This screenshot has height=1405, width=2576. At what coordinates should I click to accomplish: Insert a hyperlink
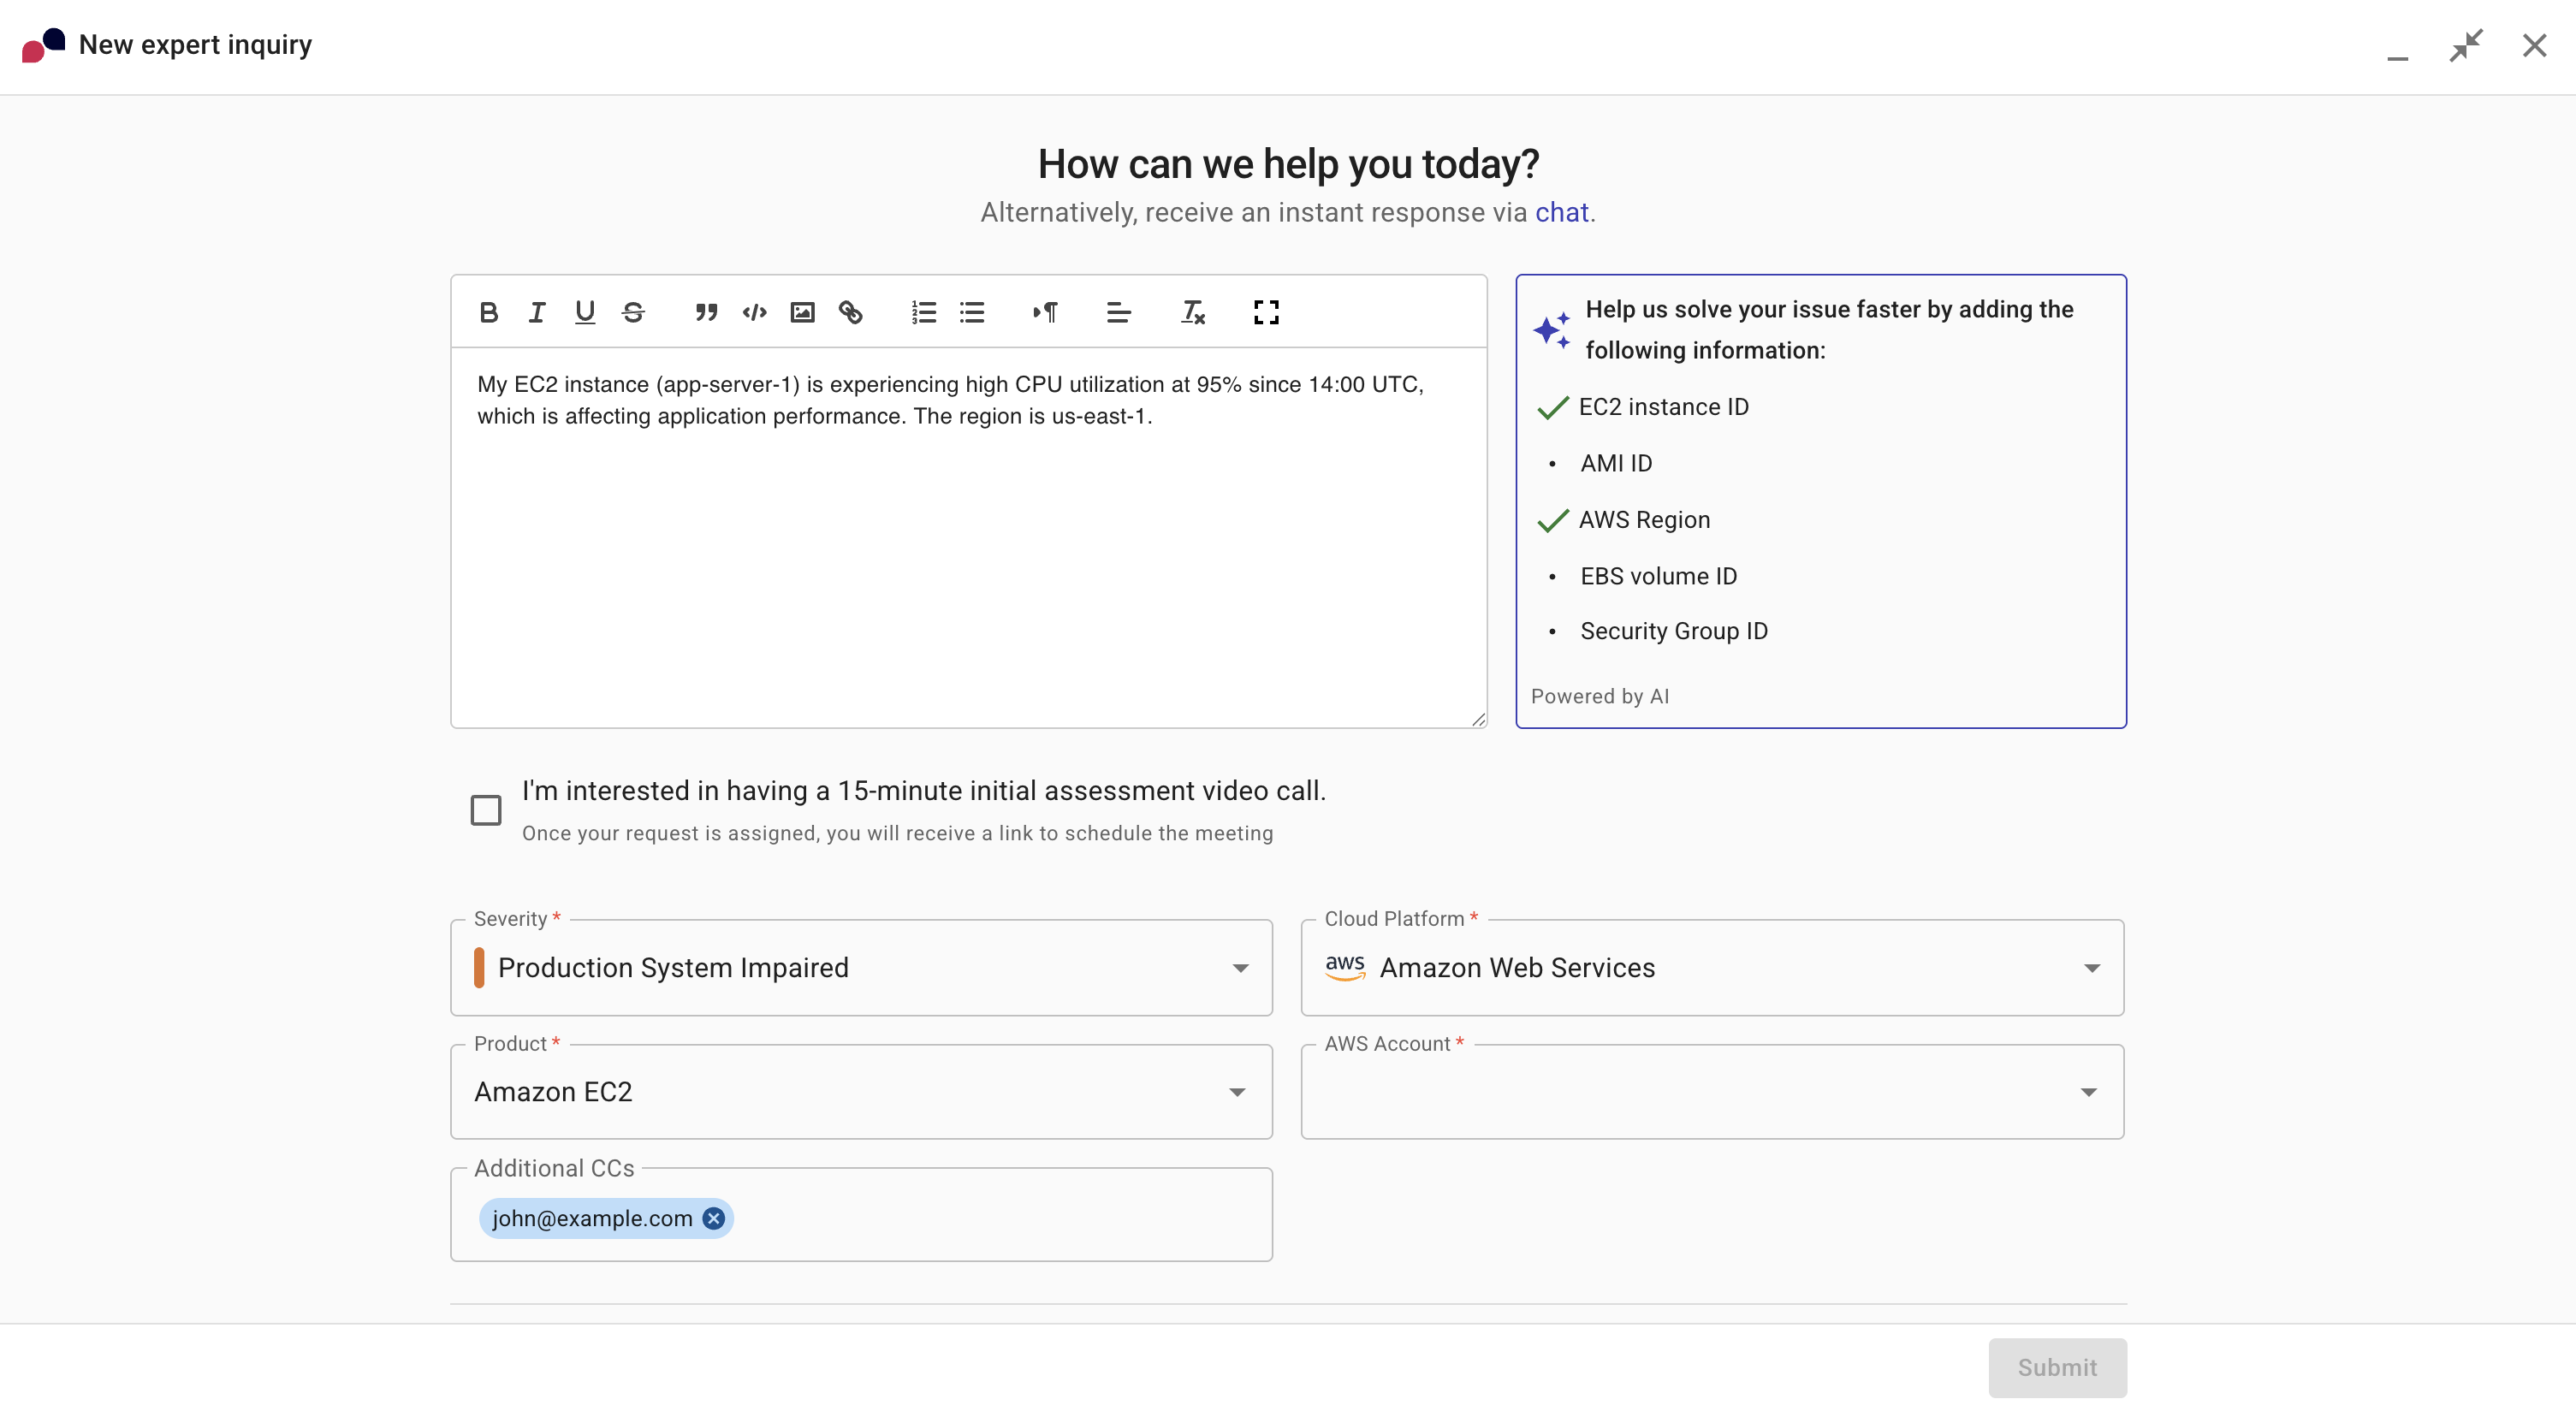coord(850,312)
